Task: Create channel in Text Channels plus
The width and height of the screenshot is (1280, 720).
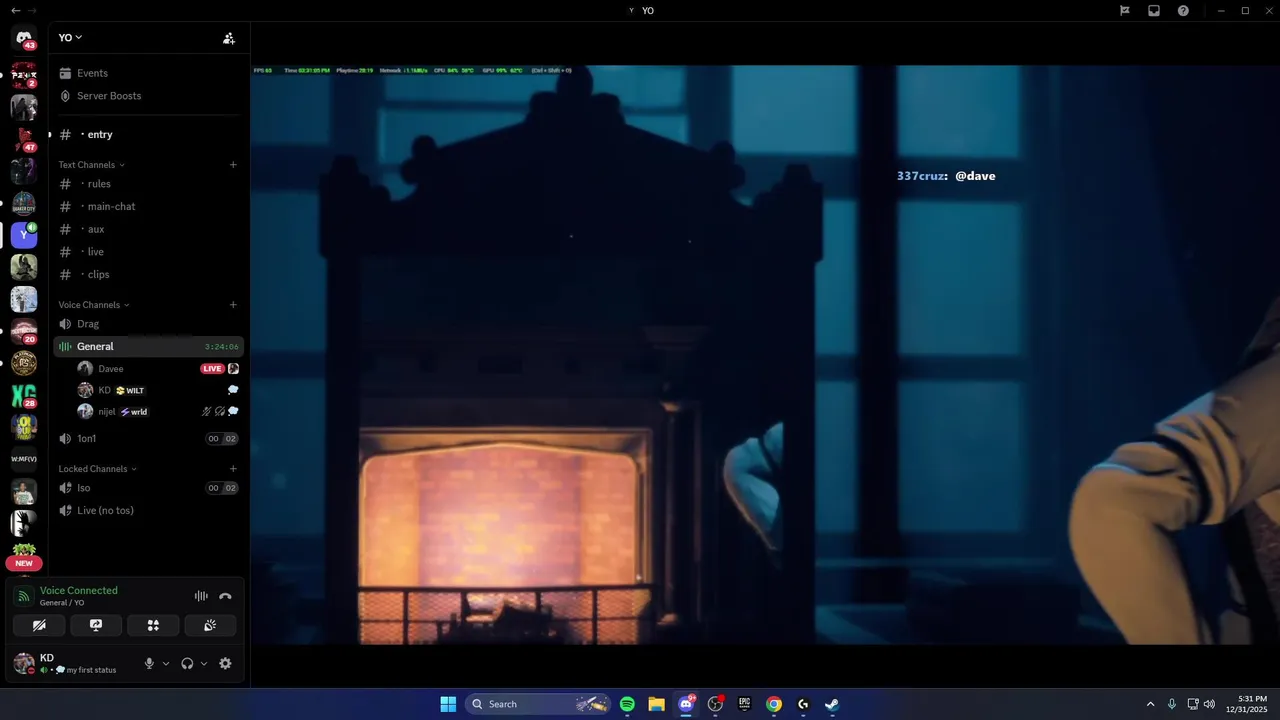Action: (x=233, y=165)
